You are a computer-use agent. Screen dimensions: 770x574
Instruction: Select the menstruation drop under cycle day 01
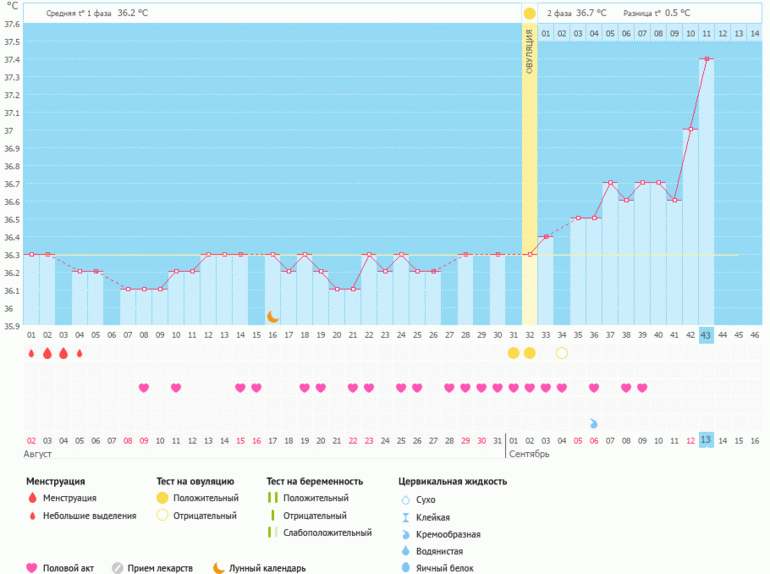31,353
